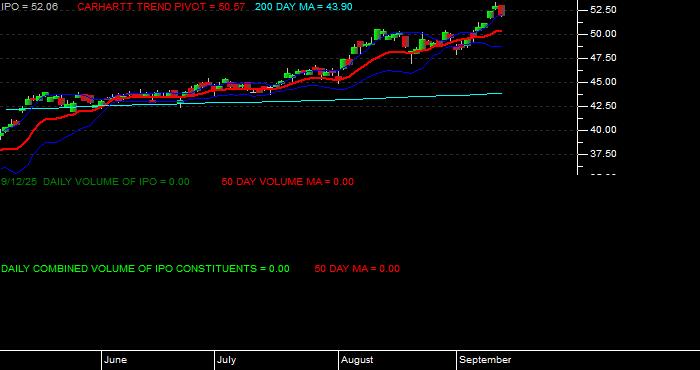Click the latest red candlestick near 52.50

tap(501, 11)
